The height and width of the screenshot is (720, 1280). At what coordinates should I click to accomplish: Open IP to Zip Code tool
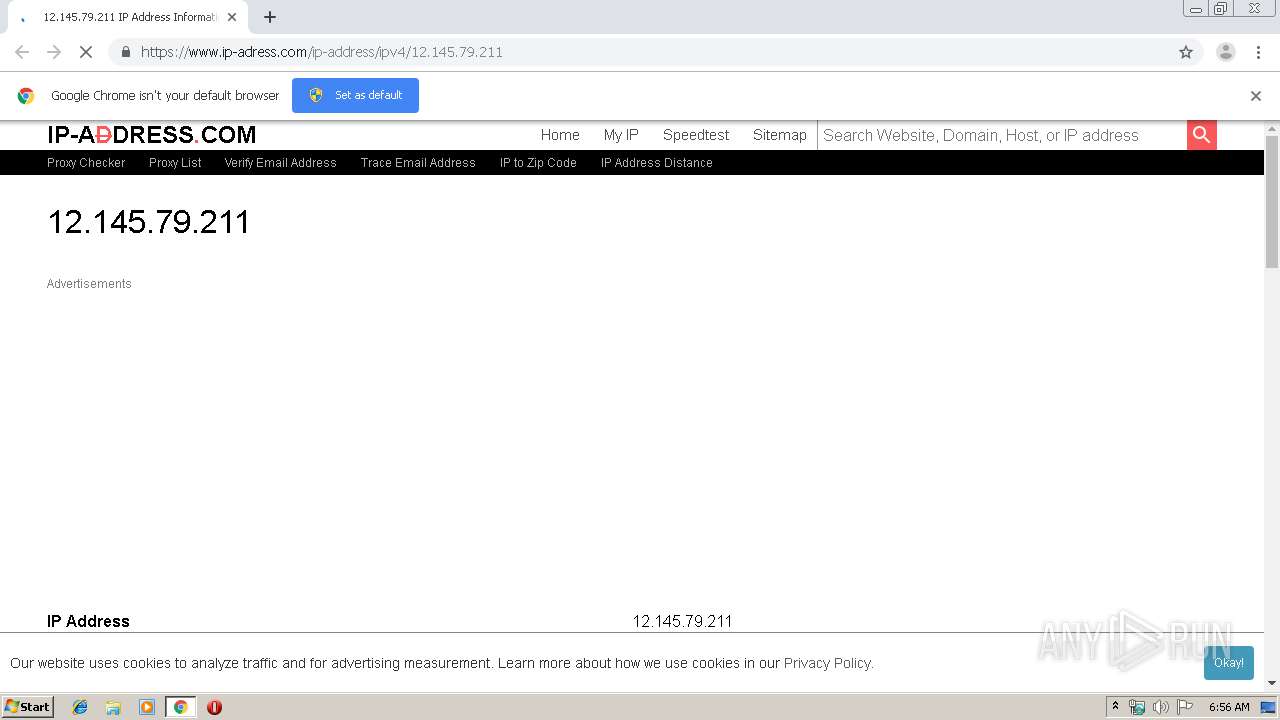(x=538, y=163)
